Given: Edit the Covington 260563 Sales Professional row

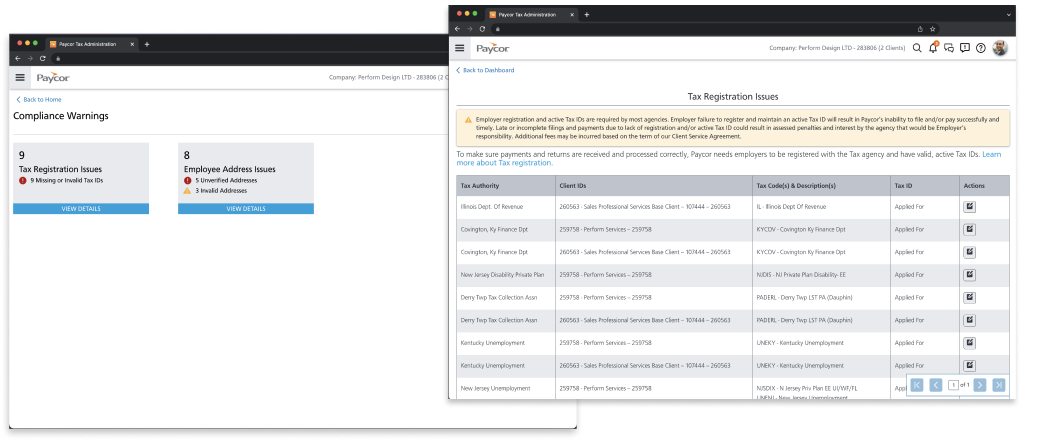Looking at the screenshot, I should click(969, 252).
